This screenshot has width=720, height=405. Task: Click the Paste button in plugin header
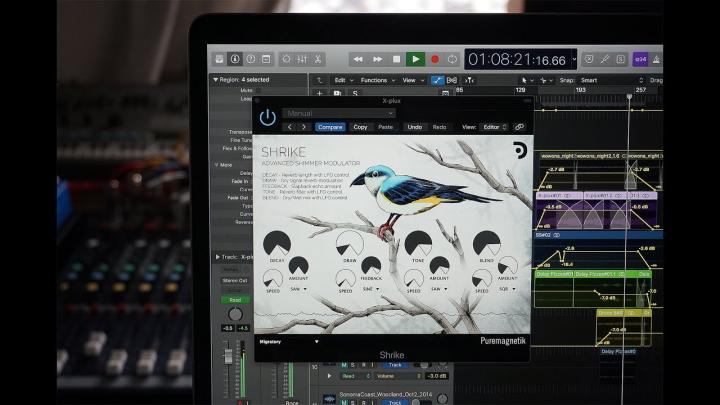pyautogui.click(x=386, y=127)
